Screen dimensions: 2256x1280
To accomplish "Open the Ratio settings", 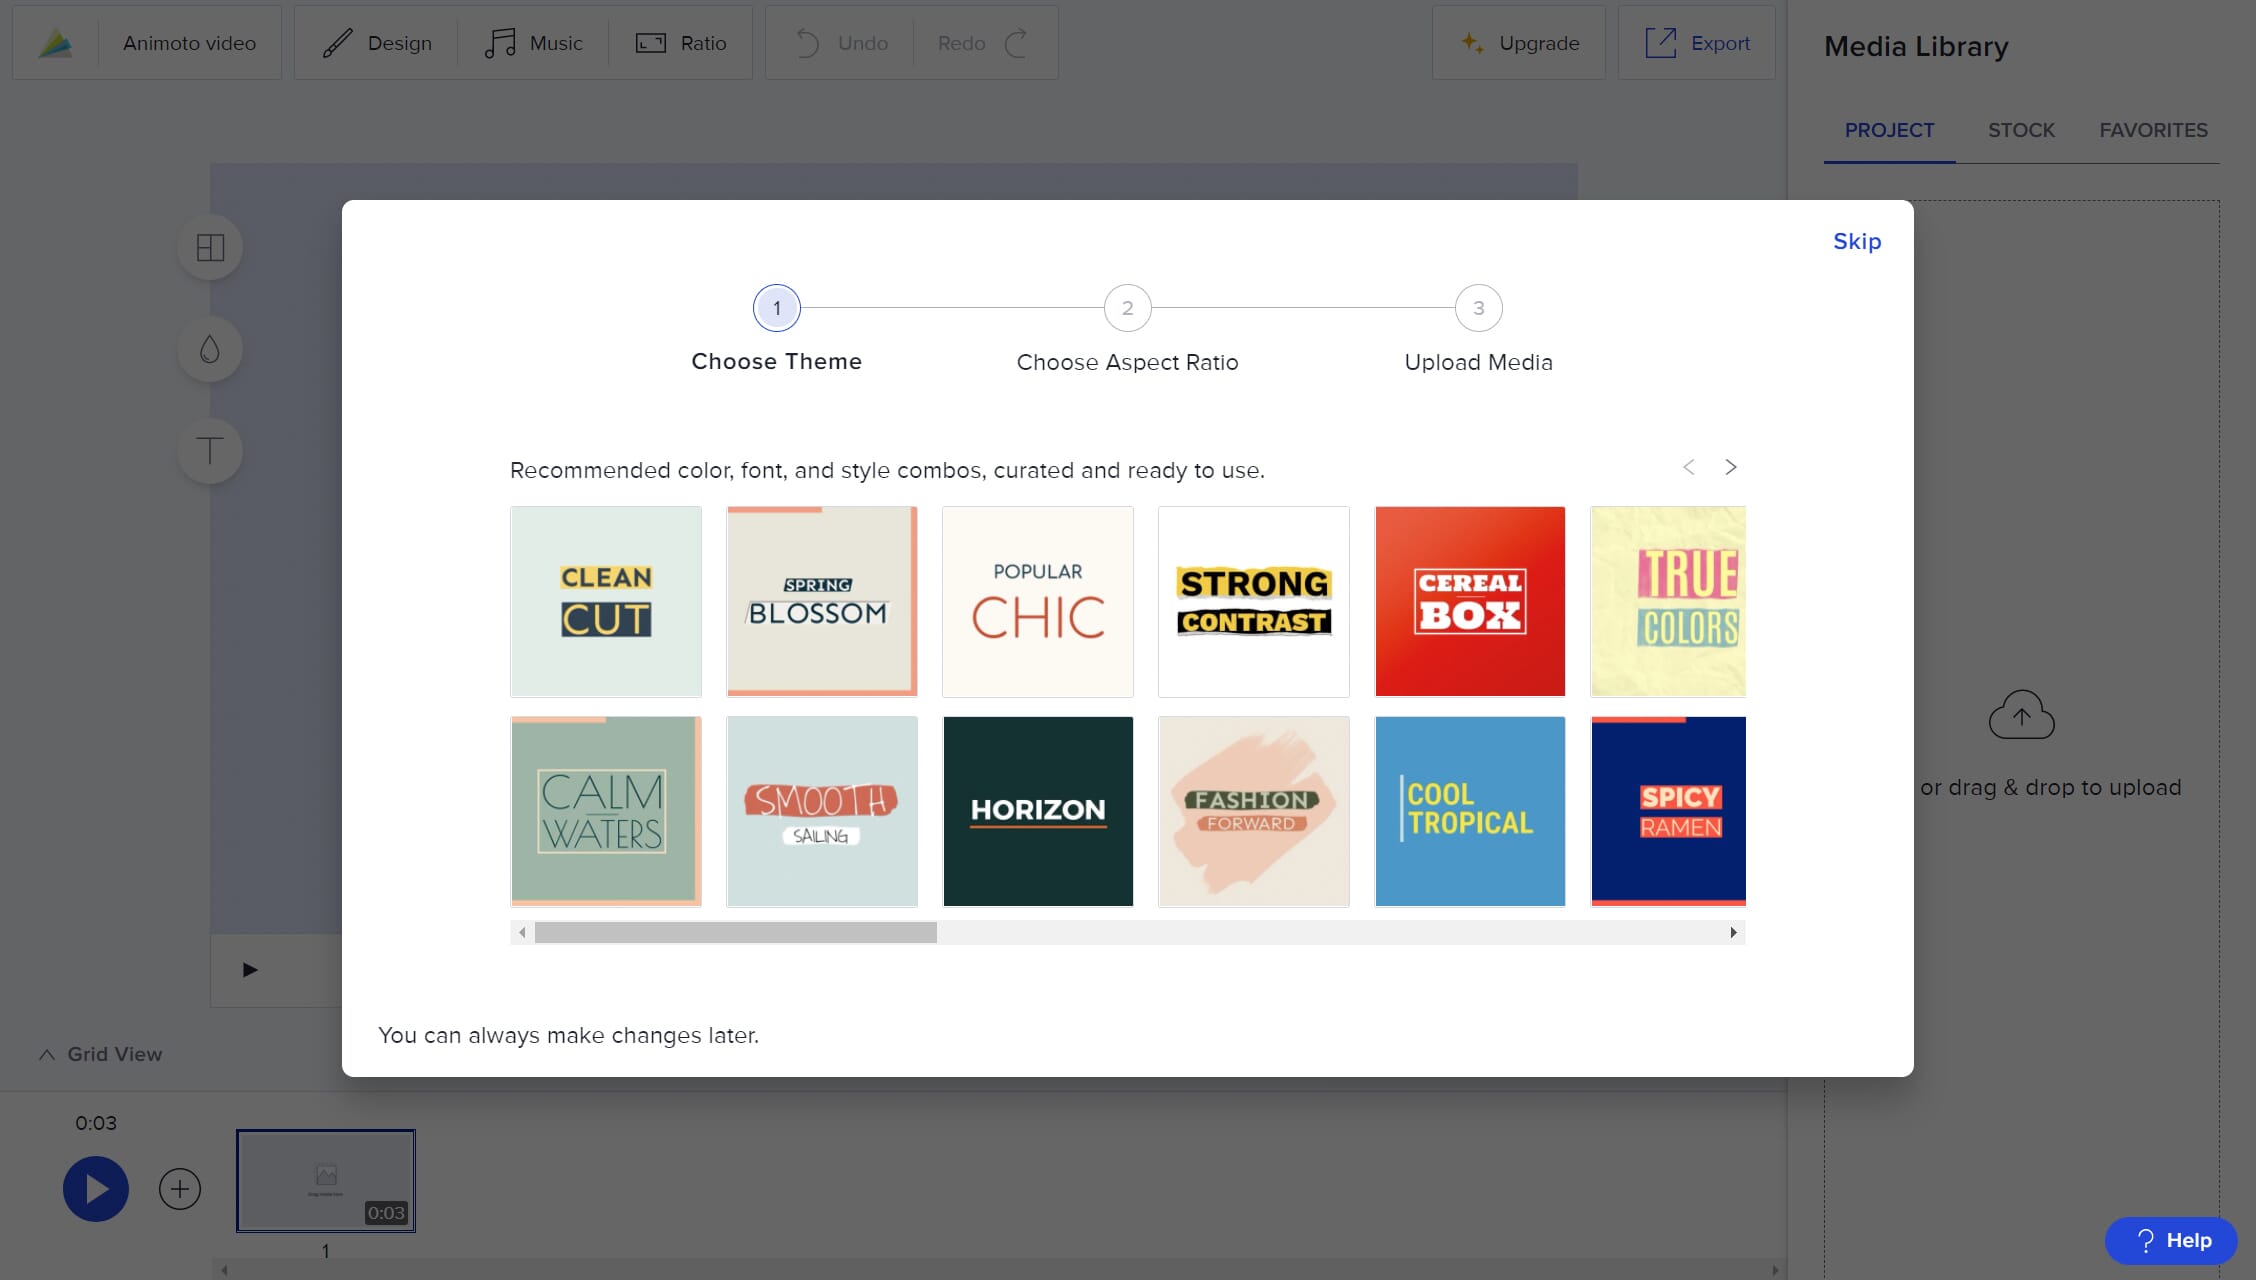I will (x=681, y=43).
